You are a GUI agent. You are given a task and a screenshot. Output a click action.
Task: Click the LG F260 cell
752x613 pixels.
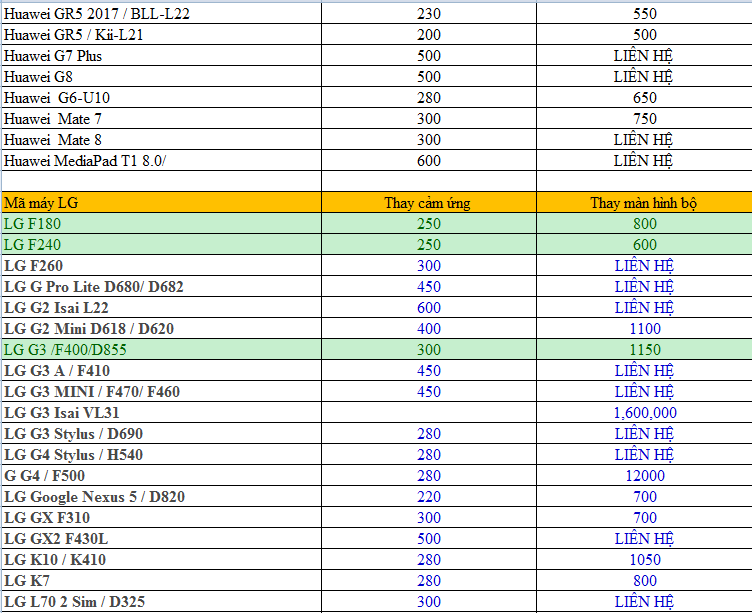(162, 265)
